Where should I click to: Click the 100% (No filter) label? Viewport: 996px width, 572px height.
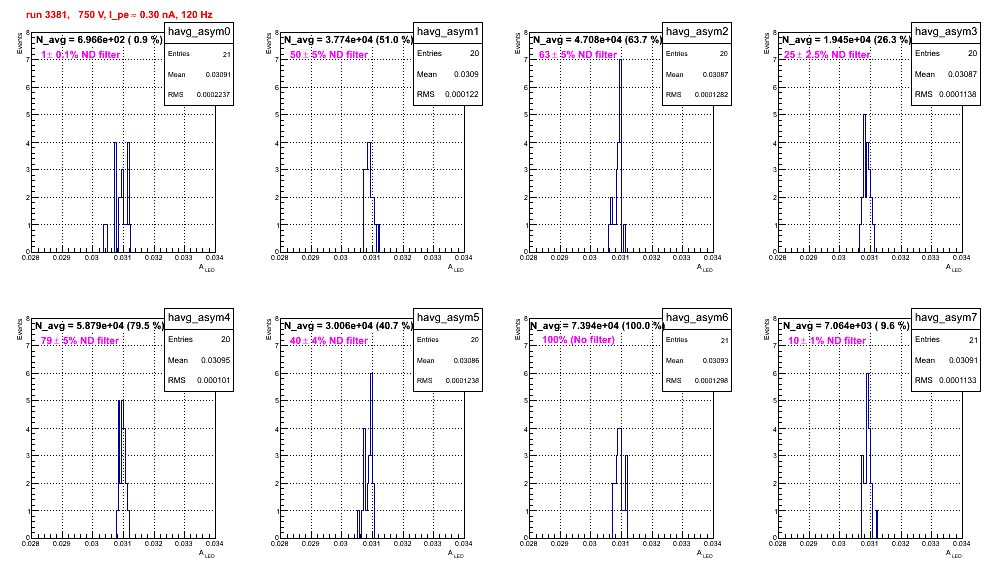(x=578, y=340)
